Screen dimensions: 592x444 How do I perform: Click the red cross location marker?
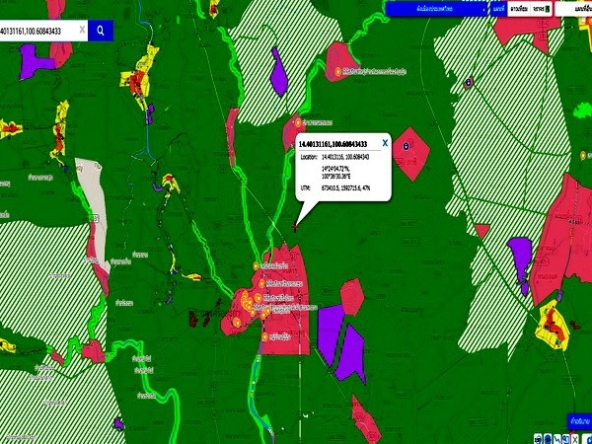pyautogui.click(x=295, y=227)
